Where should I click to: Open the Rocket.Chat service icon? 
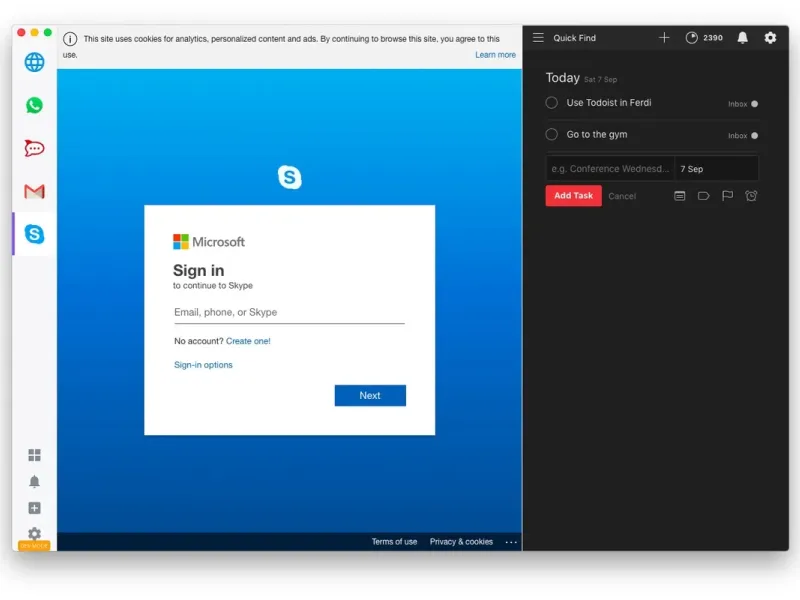click(x=34, y=148)
